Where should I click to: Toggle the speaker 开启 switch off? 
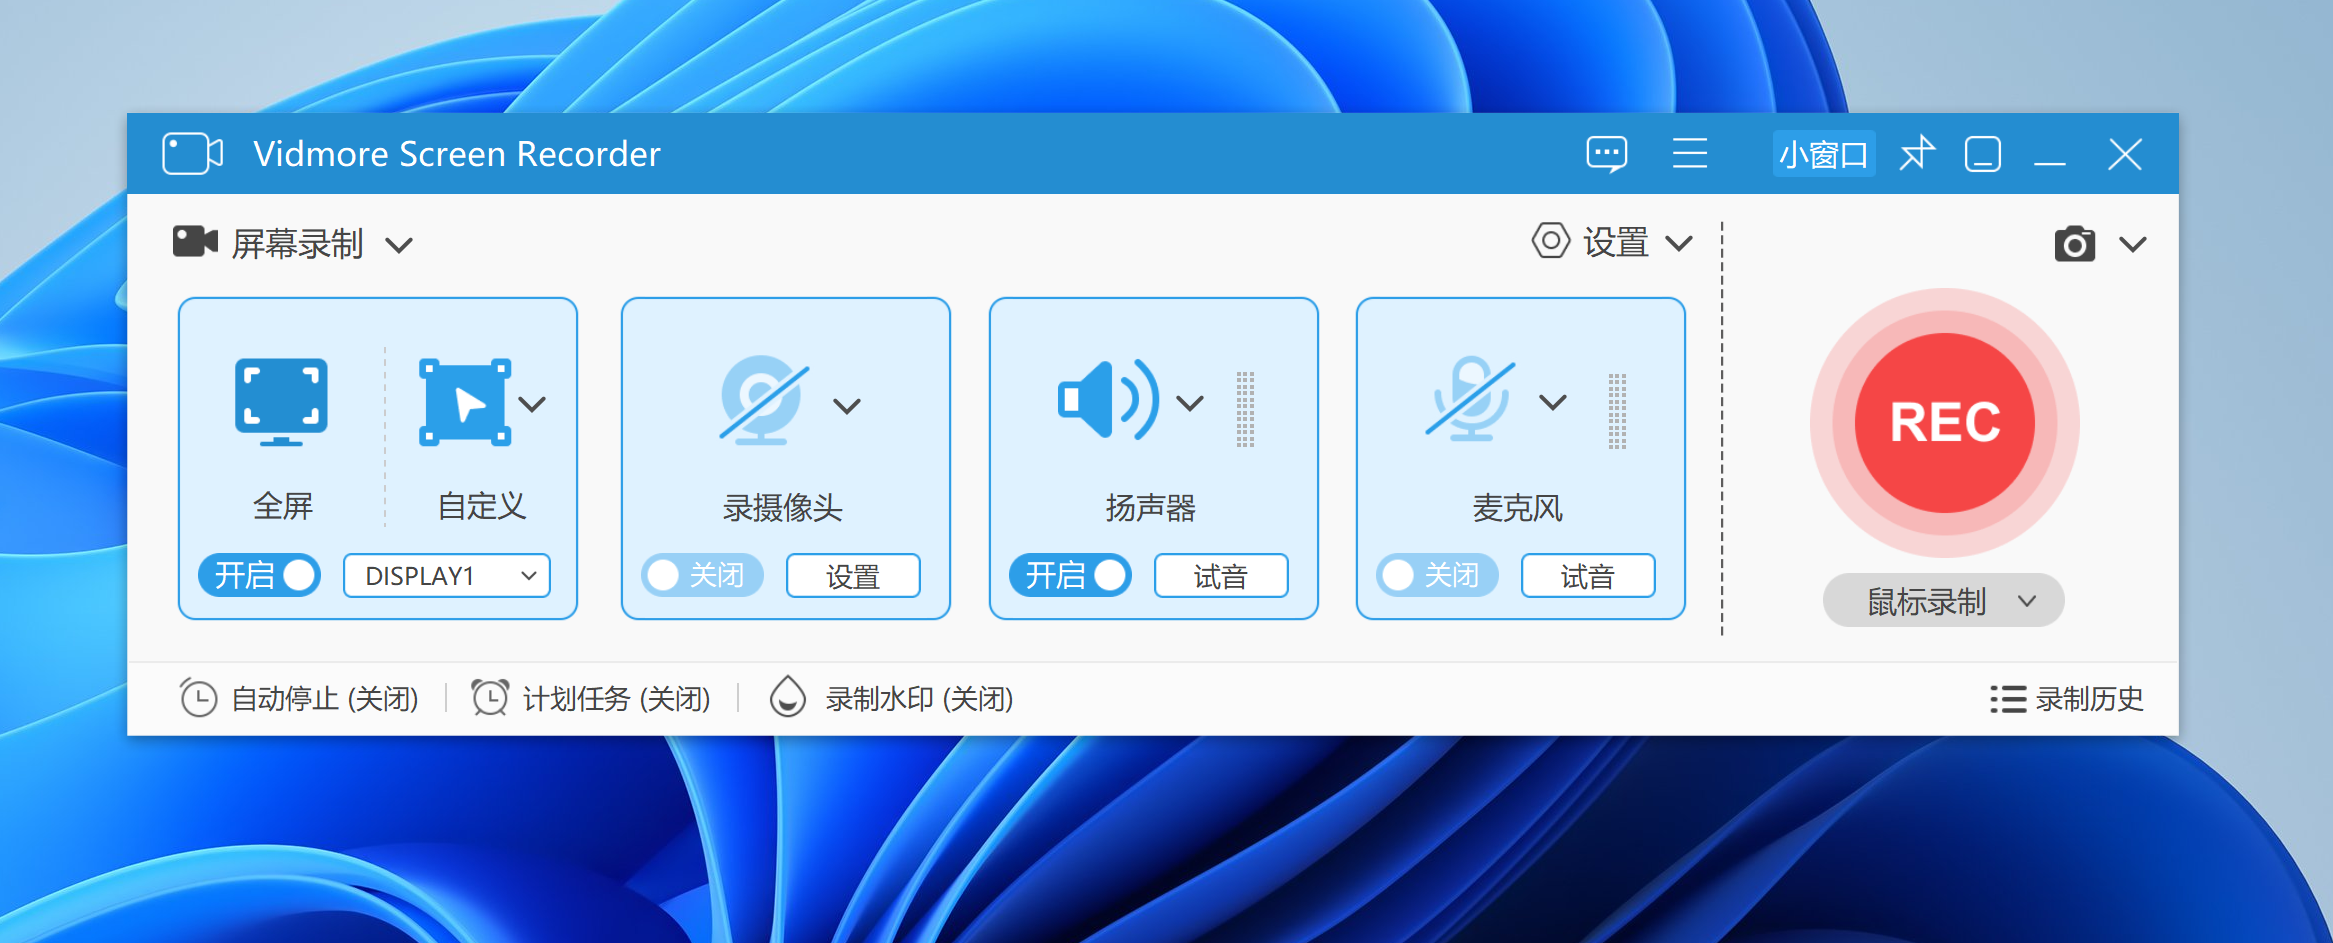pyautogui.click(x=1070, y=575)
